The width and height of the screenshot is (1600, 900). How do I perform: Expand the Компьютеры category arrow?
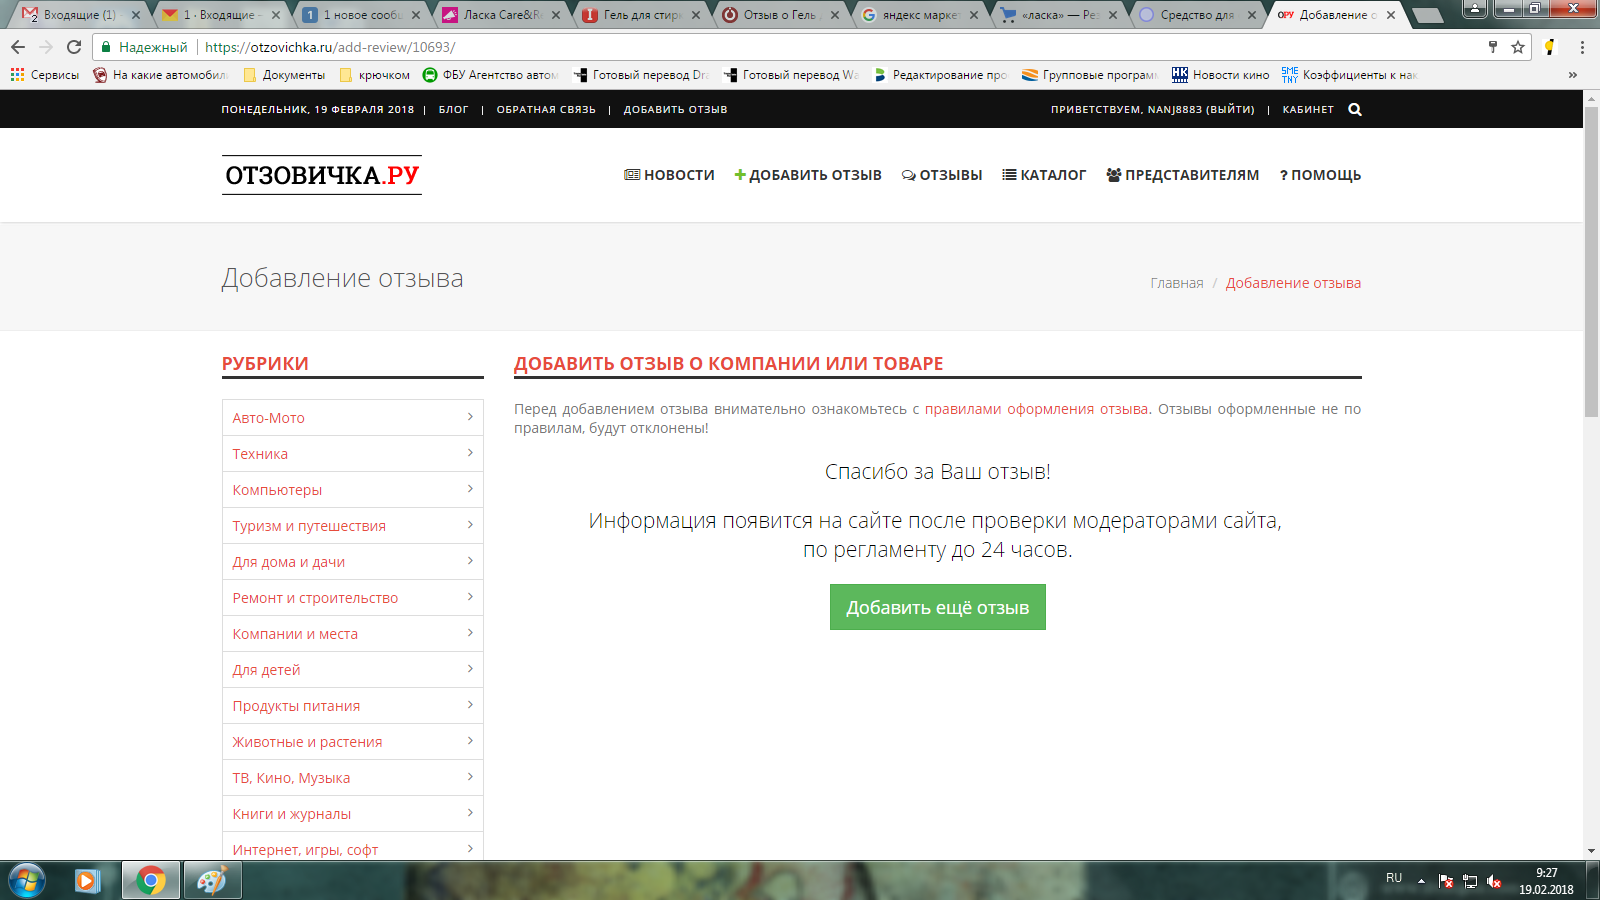470,489
